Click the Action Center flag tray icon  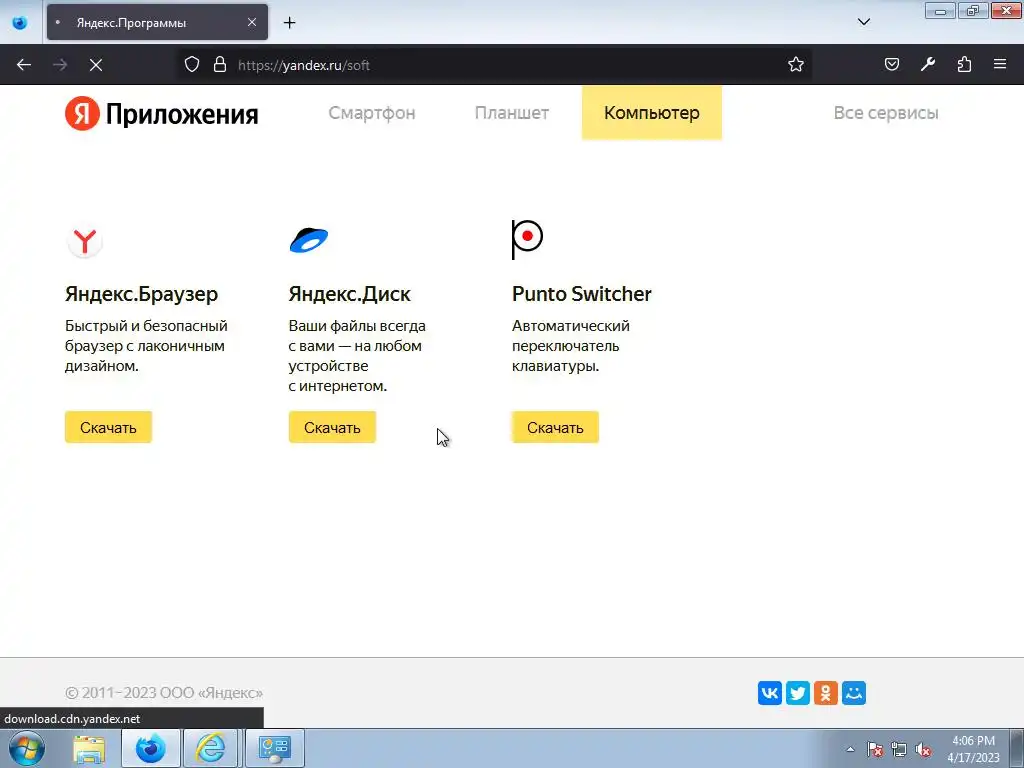pyautogui.click(x=875, y=749)
